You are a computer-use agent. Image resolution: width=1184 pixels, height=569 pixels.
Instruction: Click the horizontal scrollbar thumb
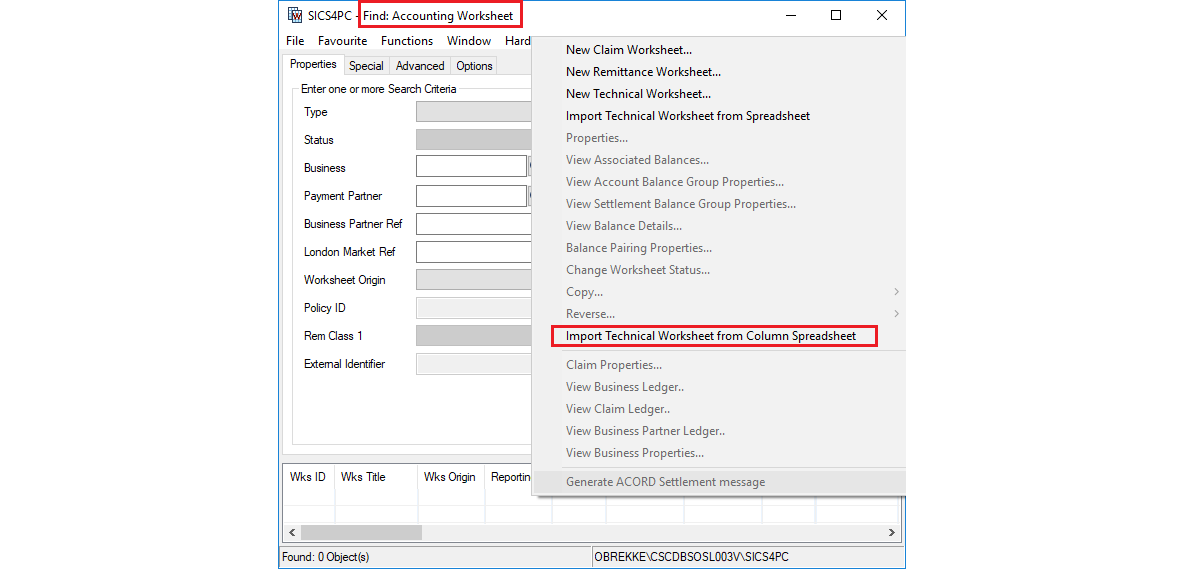pos(361,532)
